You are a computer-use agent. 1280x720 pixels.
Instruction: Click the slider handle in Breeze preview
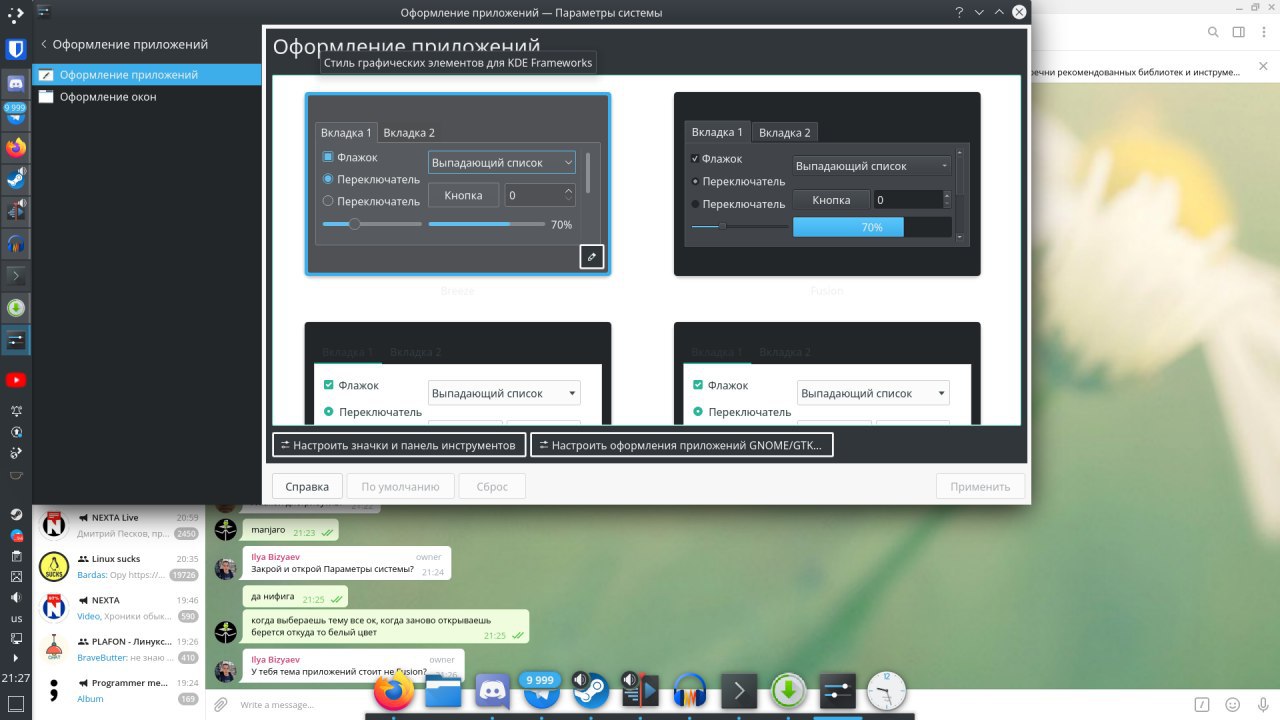(x=354, y=224)
